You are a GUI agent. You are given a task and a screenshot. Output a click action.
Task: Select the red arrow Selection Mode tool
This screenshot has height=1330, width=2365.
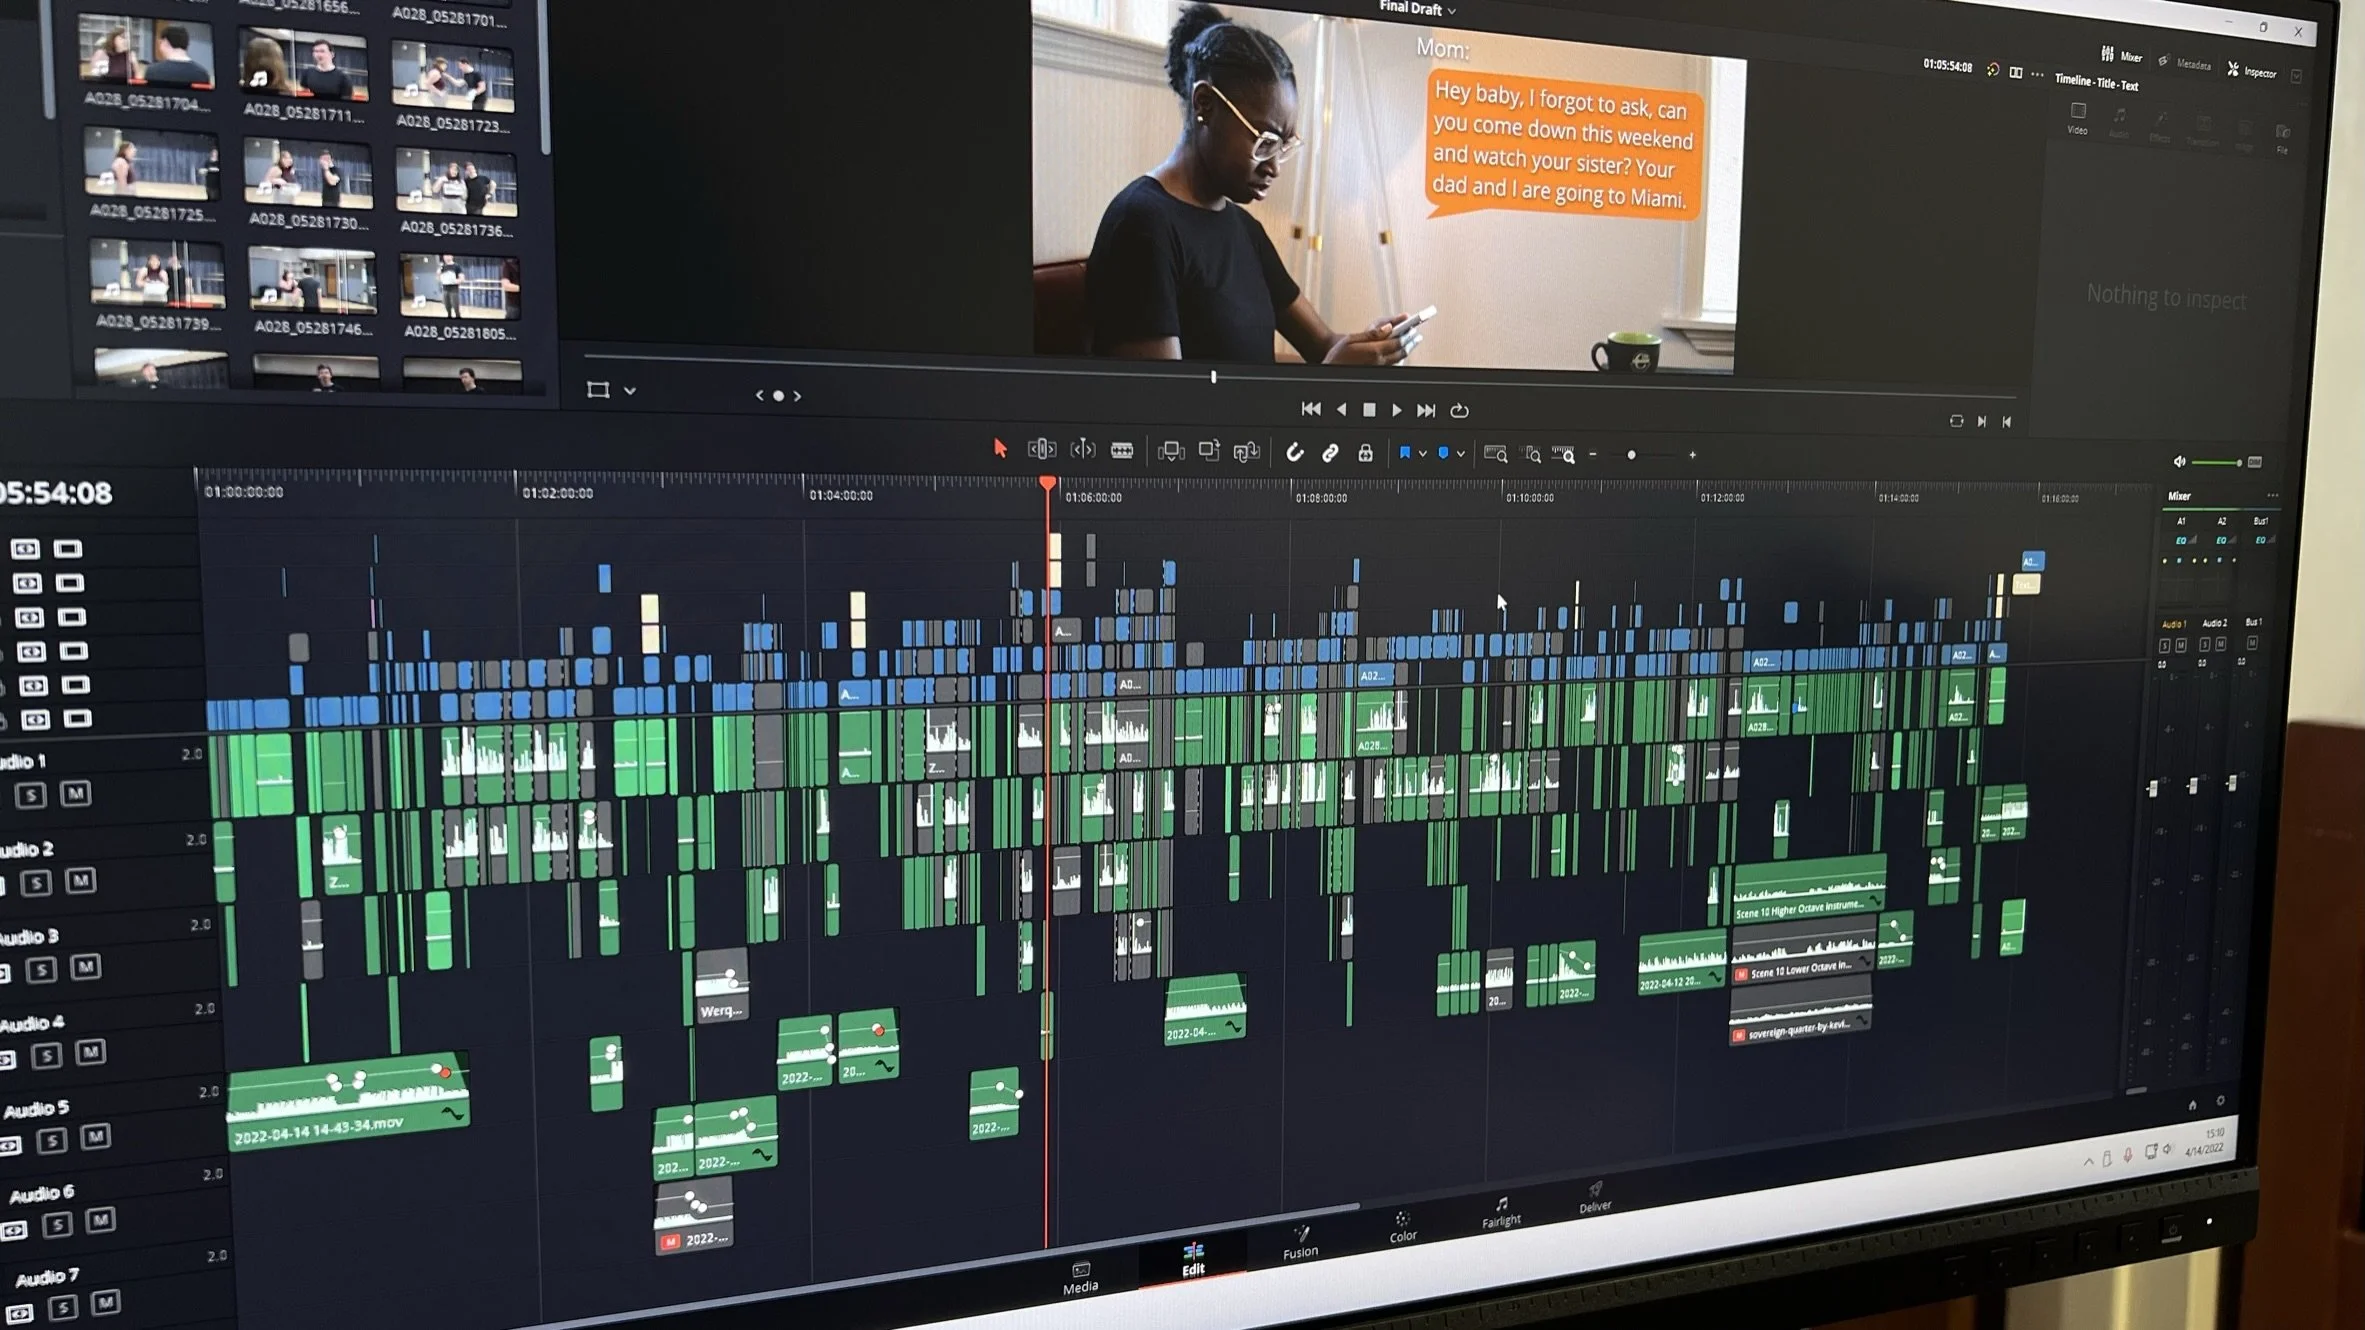click(x=999, y=449)
